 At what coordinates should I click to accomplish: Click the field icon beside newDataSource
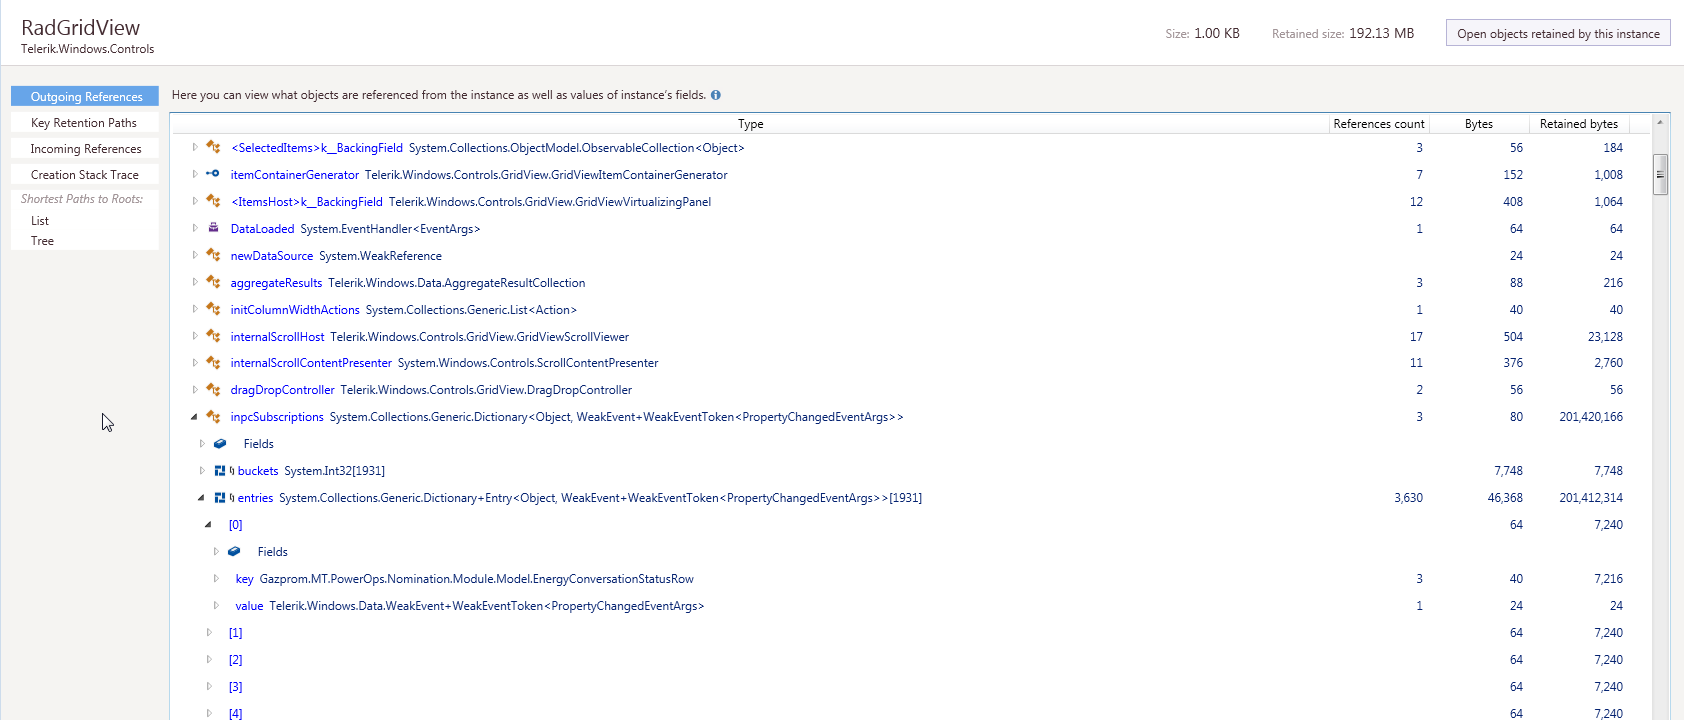pyautogui.click(x=213, y=255)
